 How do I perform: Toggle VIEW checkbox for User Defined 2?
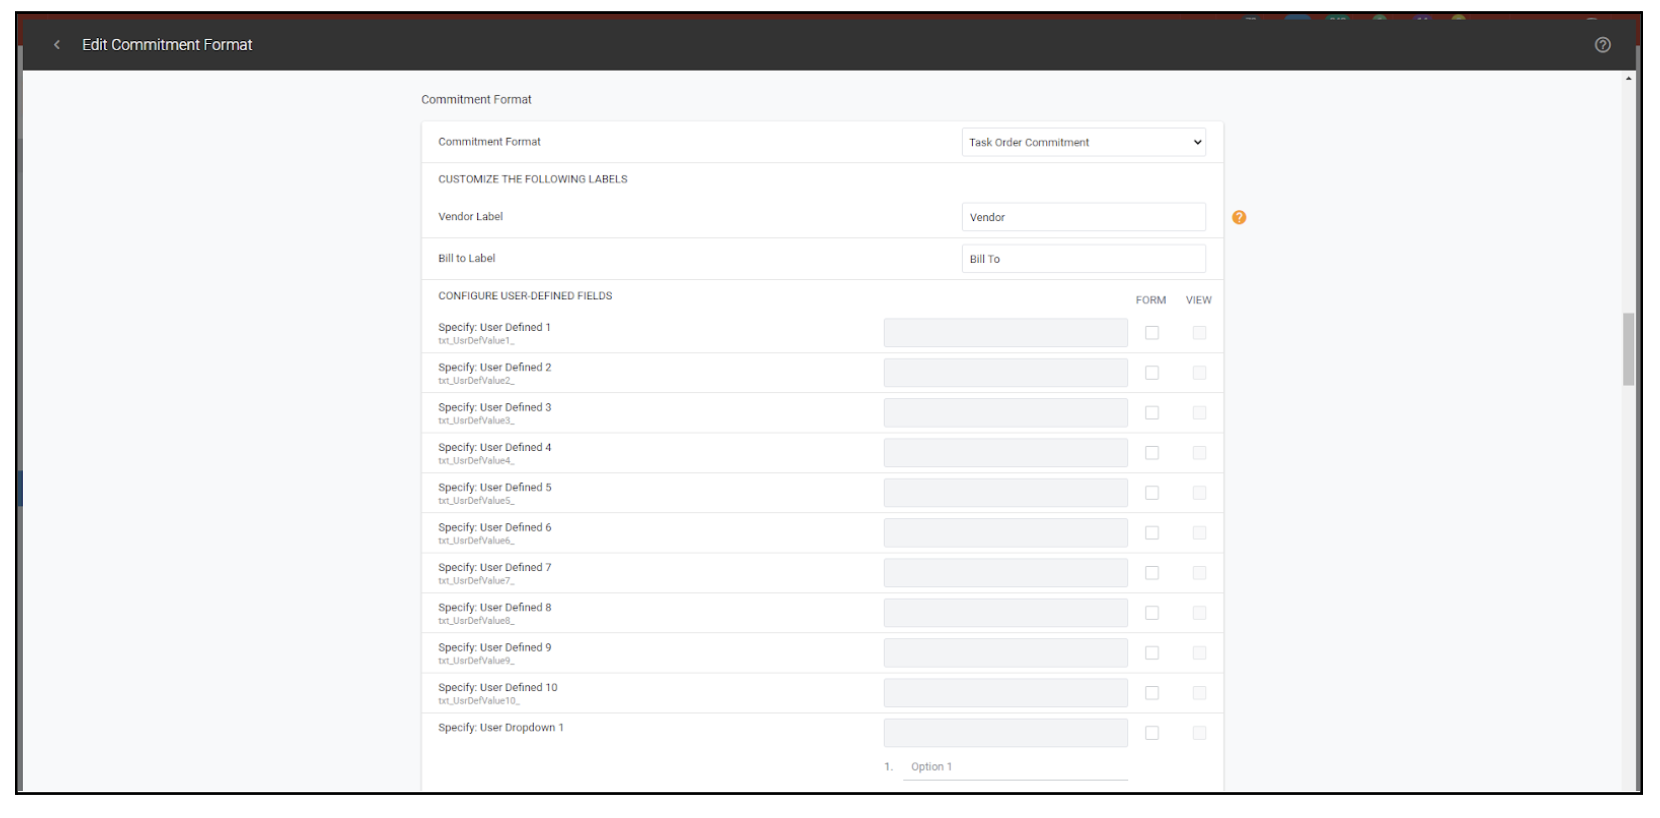pyautogui.click(x=1199, y=373)
